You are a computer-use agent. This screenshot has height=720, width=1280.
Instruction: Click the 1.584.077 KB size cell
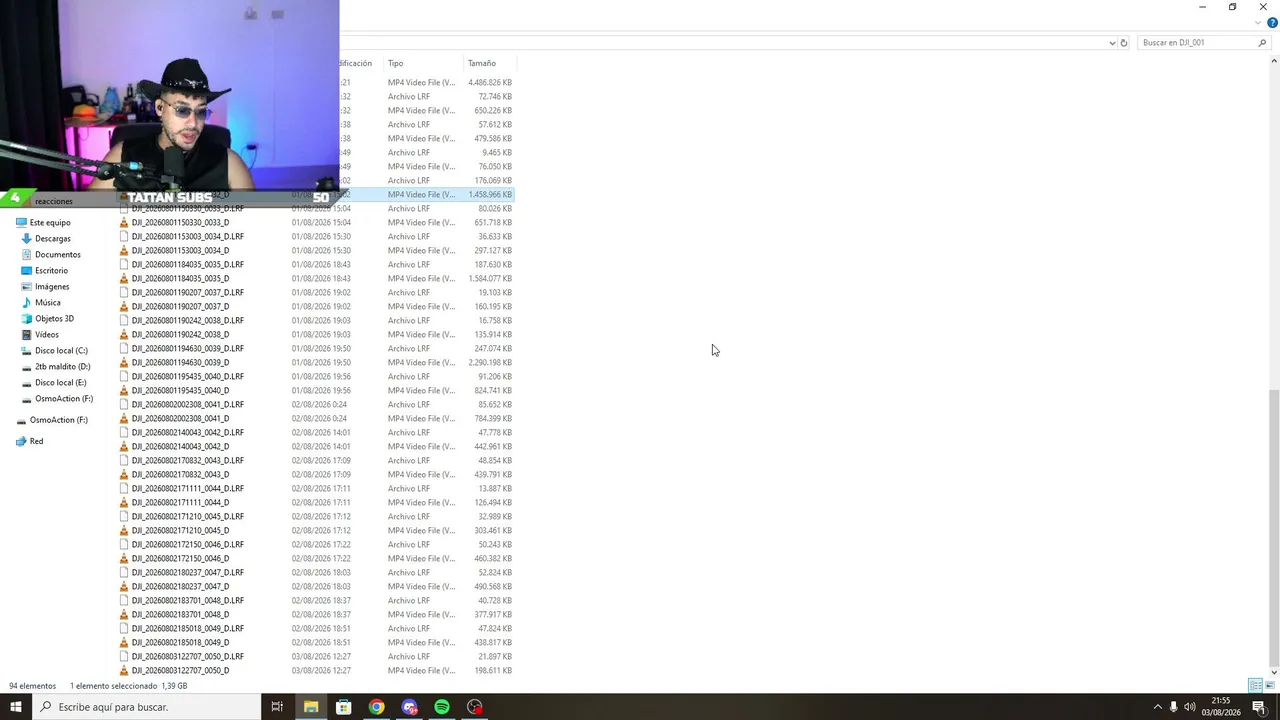coord(490,279)
